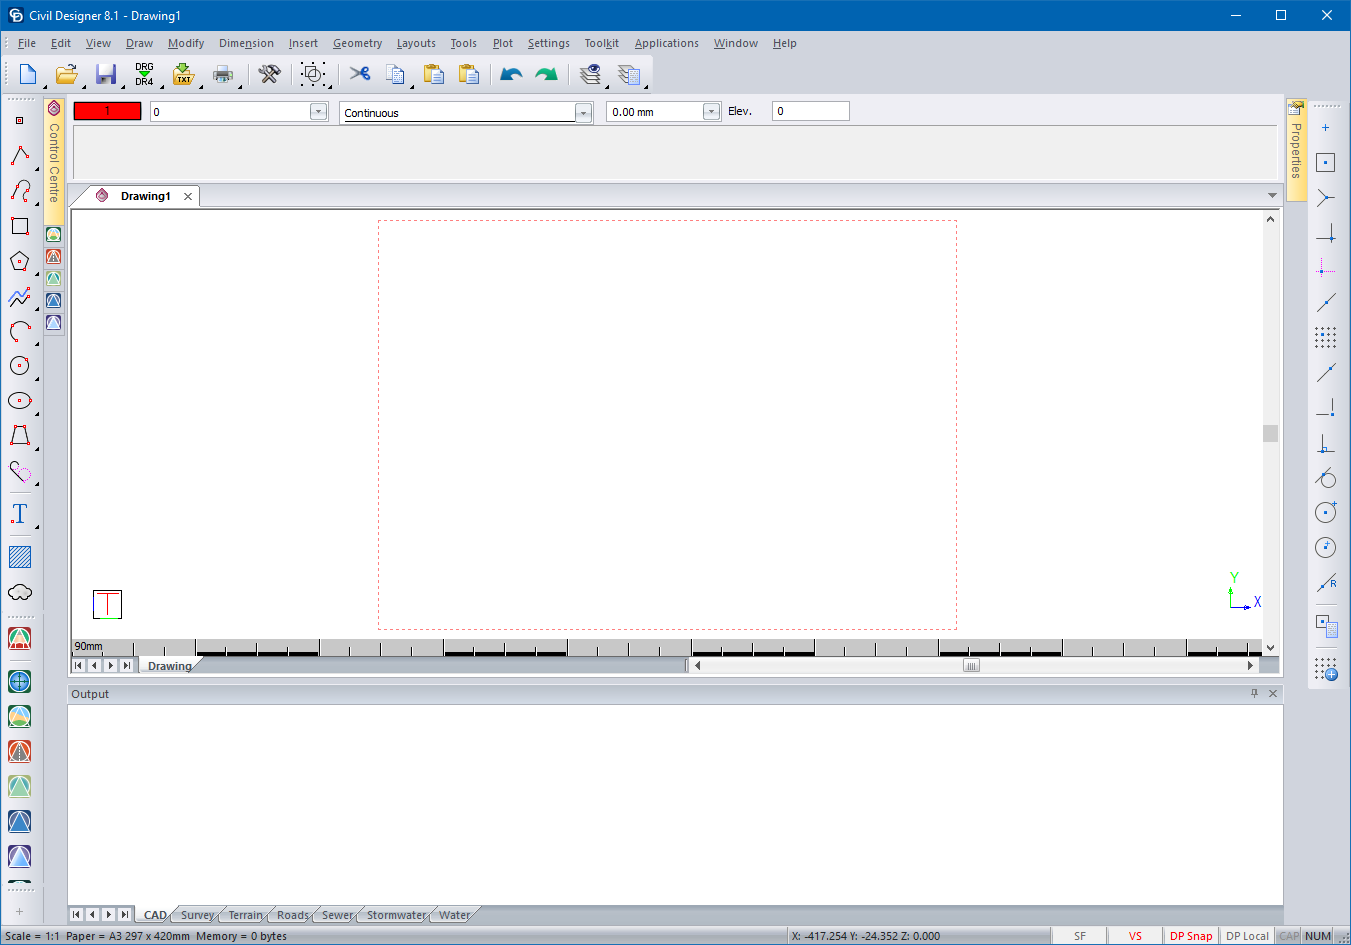Open file using the folder icon
1351x945 pixels.
66,74
